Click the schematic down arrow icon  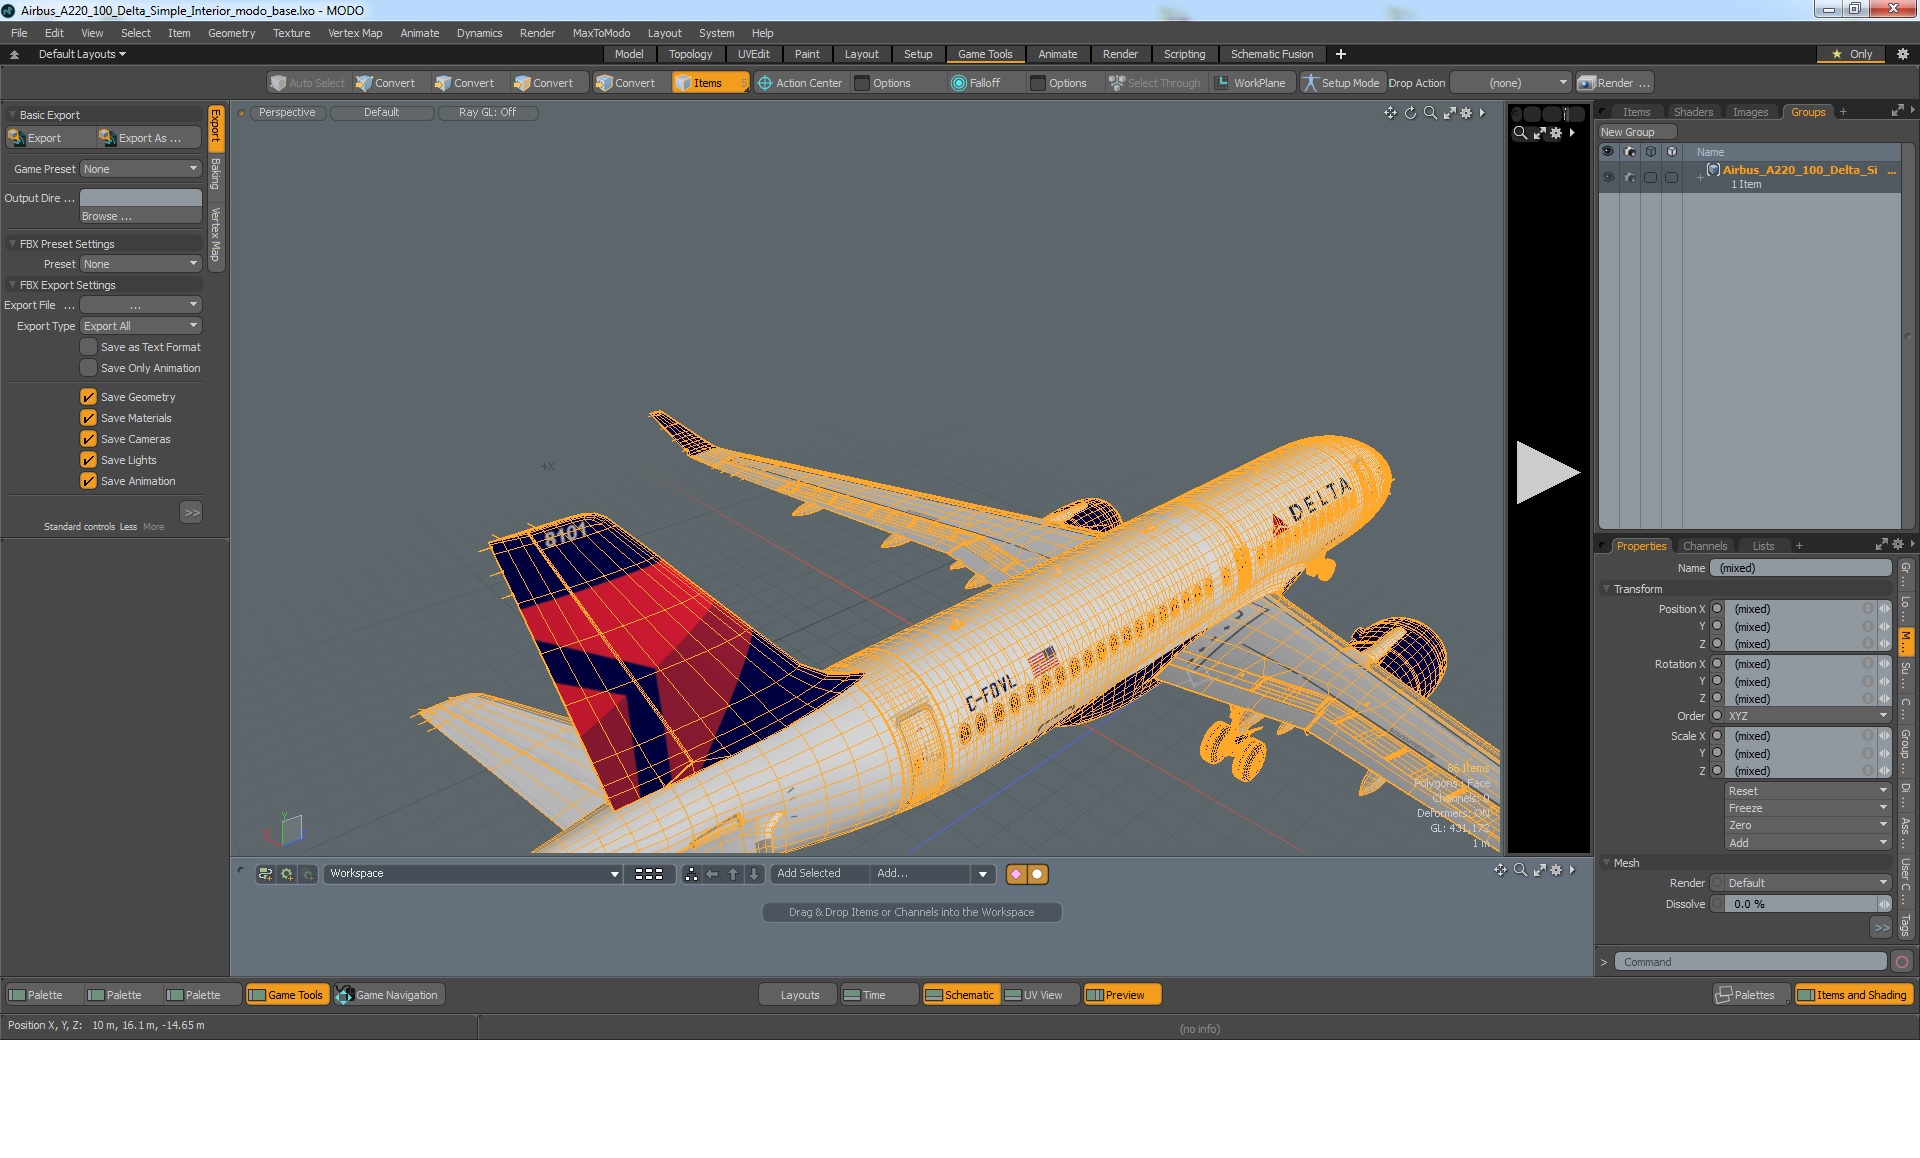(754, 874)
